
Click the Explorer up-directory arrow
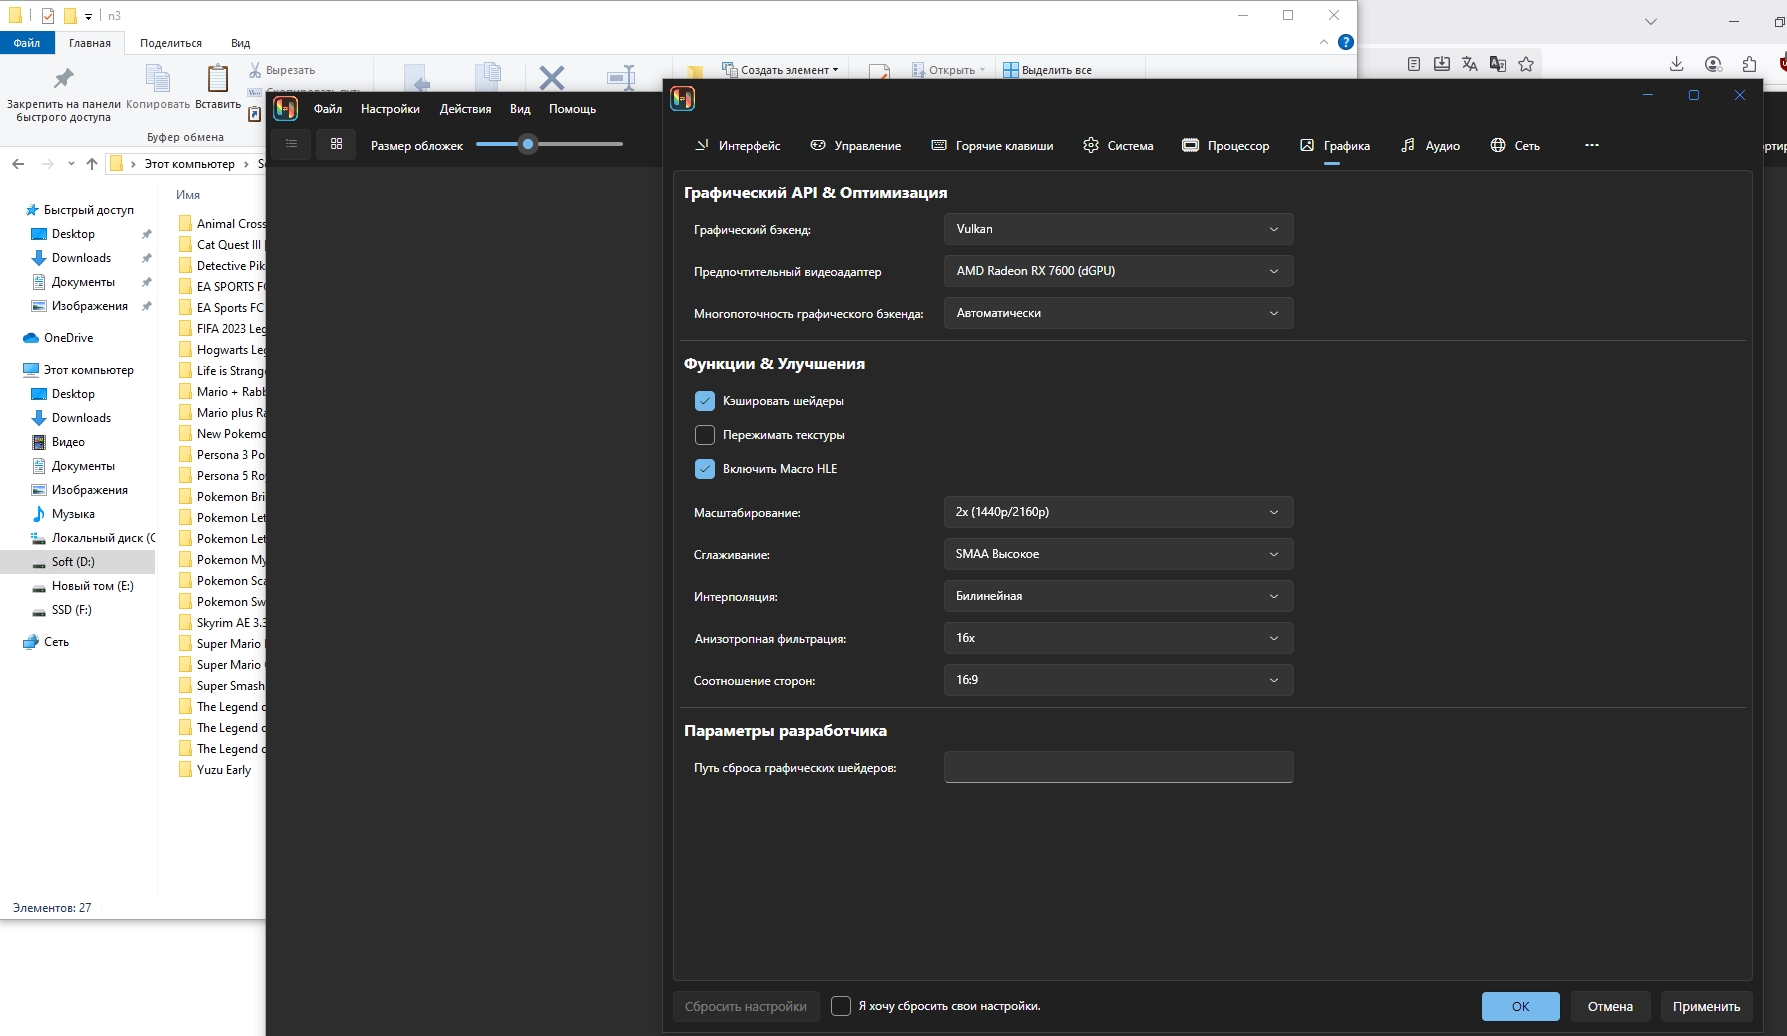pos(92,164)
